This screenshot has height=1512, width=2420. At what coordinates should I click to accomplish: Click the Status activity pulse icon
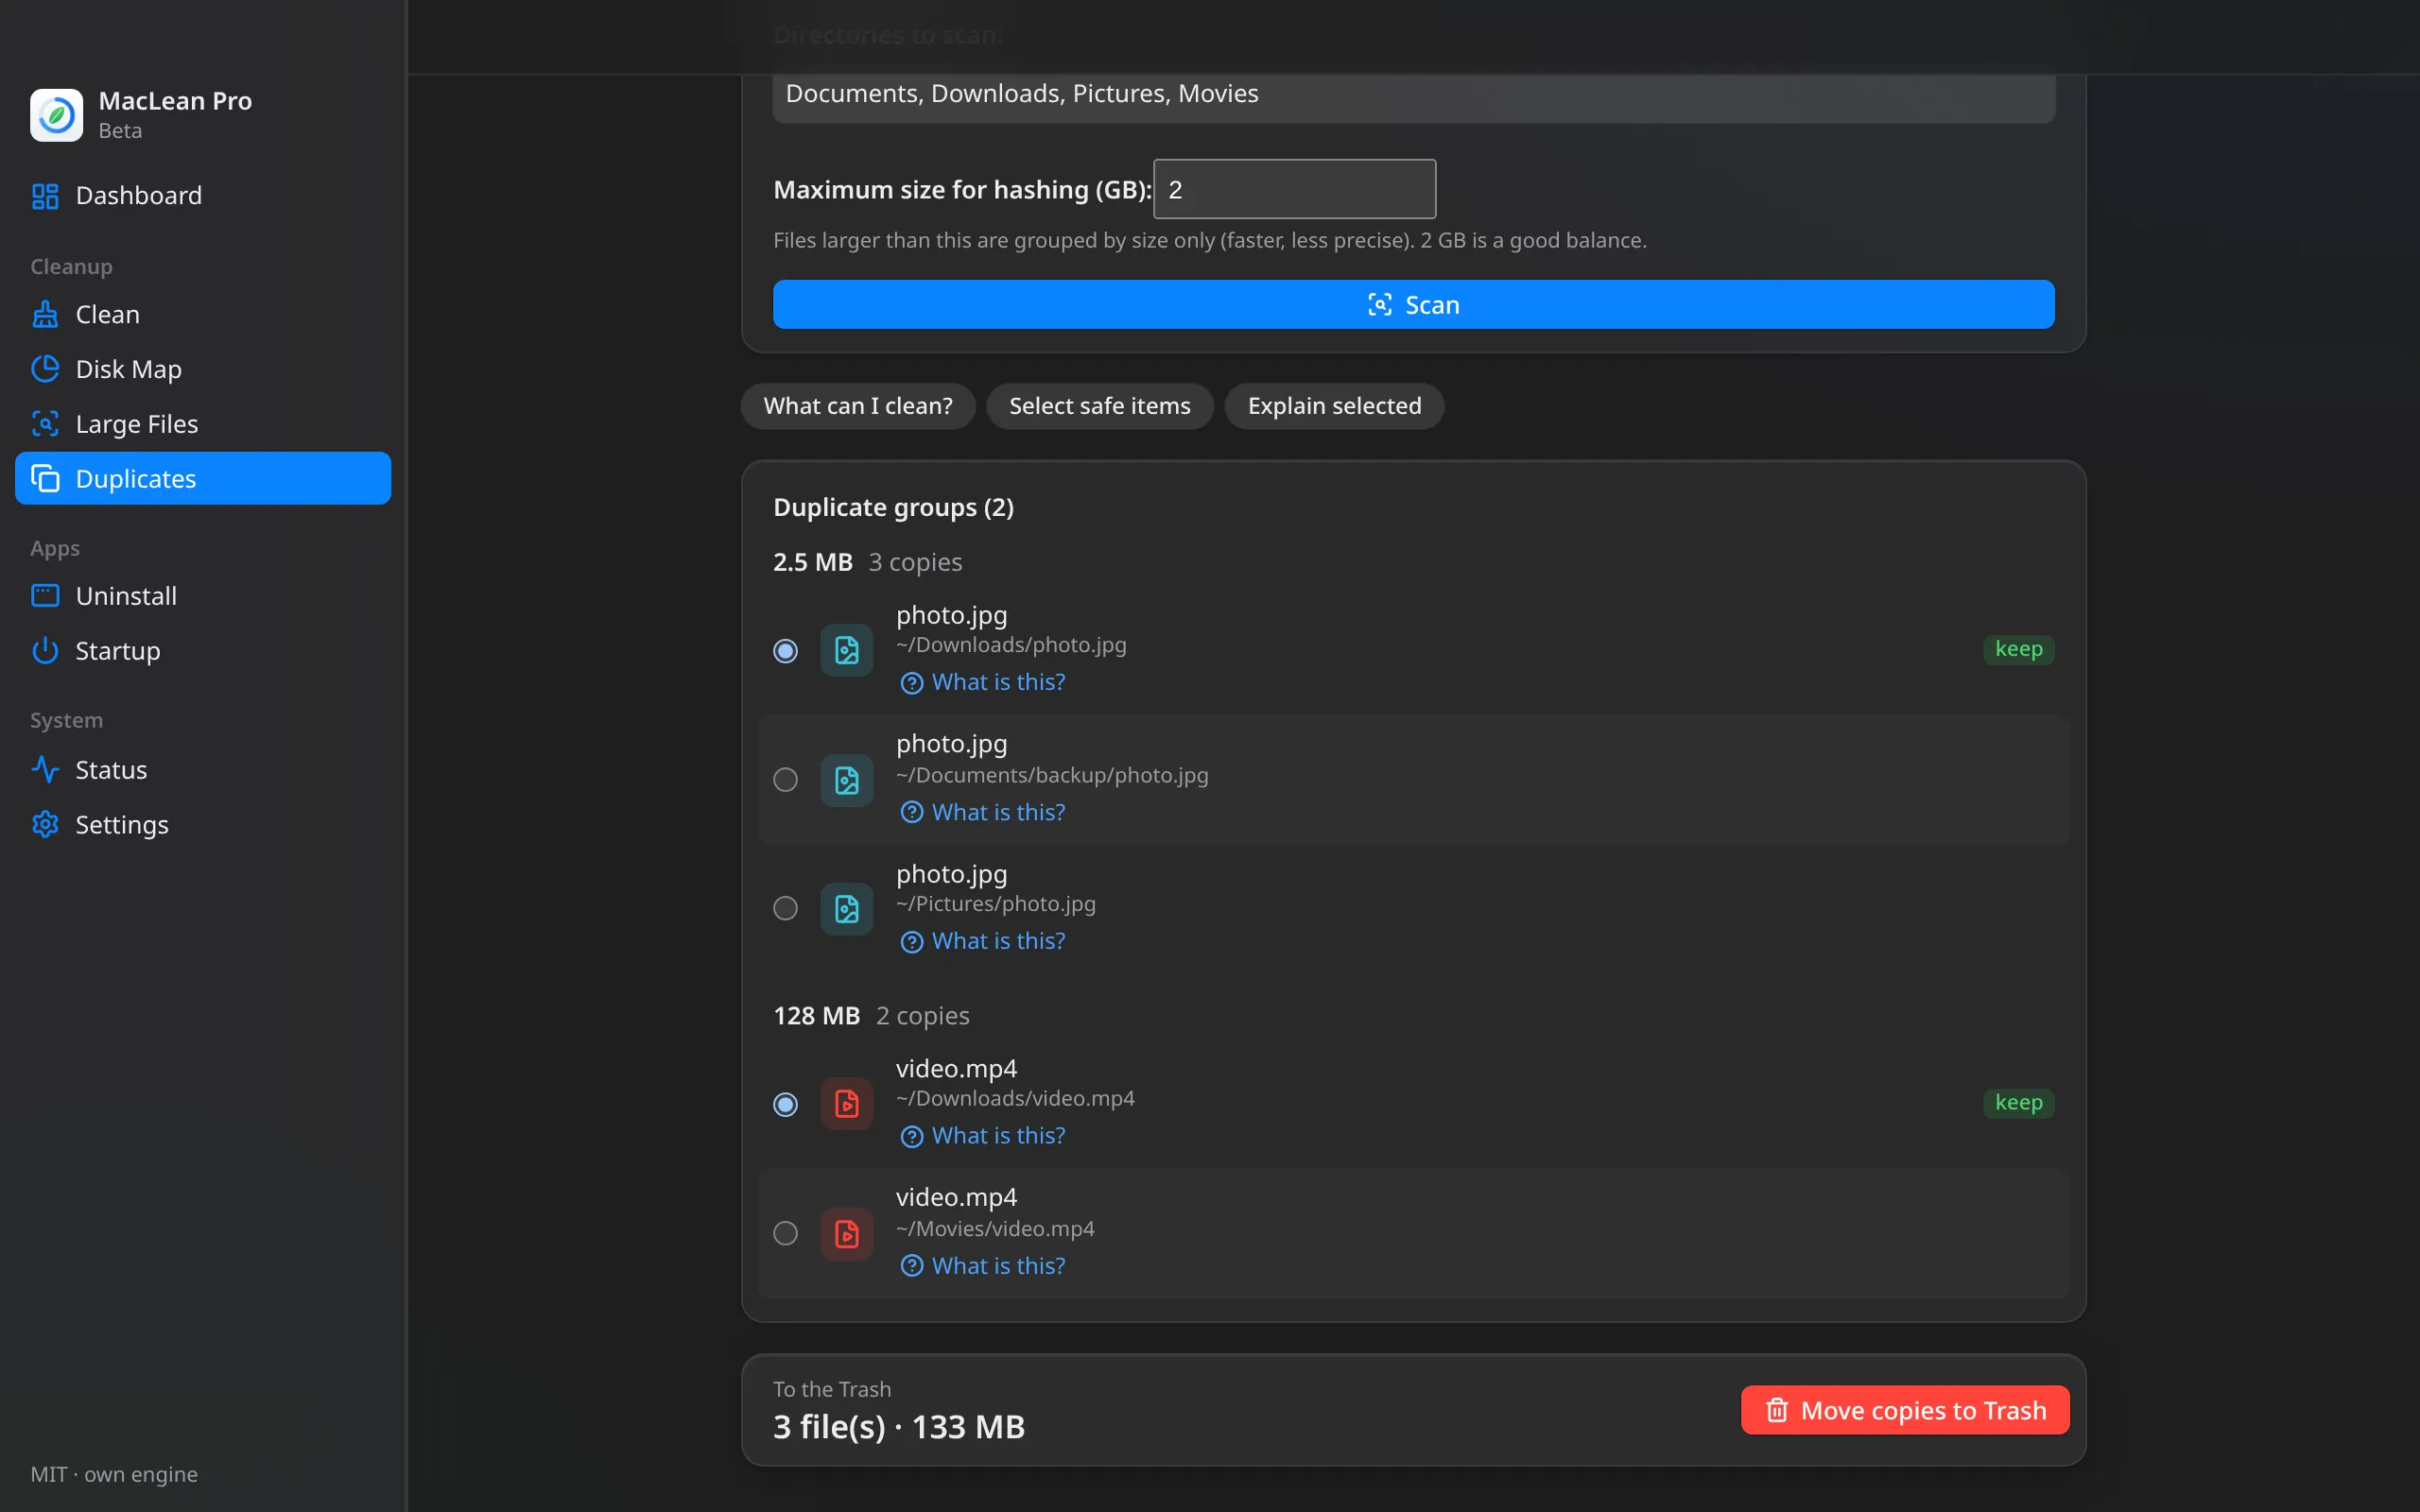click(45, 770)
